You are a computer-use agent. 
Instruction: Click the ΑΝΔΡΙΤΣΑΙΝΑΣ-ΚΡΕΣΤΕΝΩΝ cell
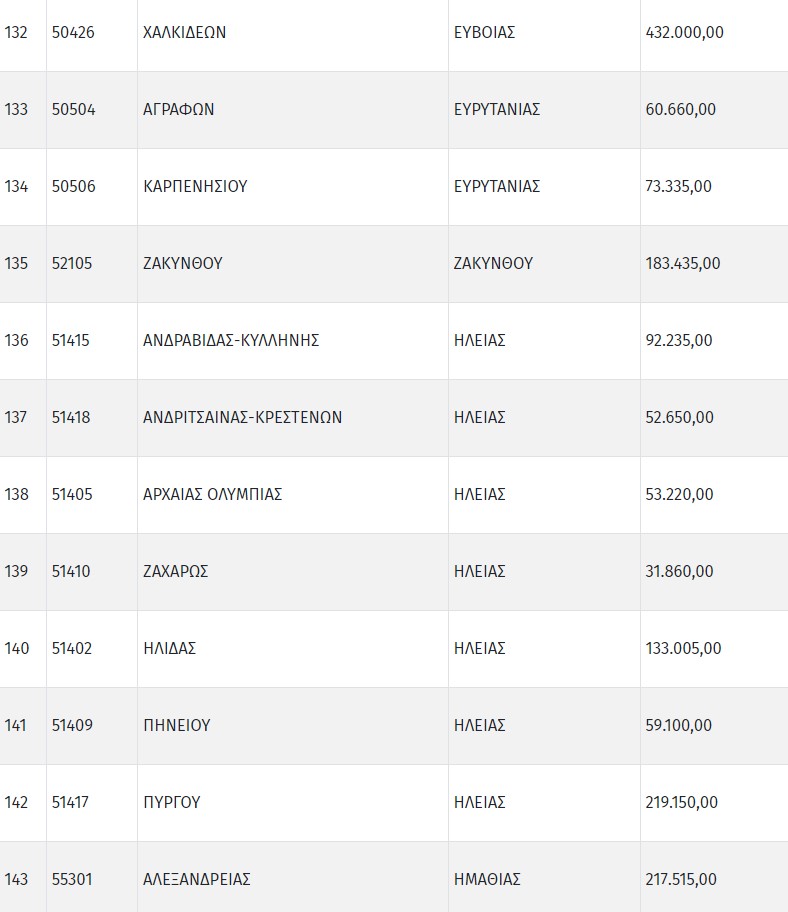tap(243, 417)
